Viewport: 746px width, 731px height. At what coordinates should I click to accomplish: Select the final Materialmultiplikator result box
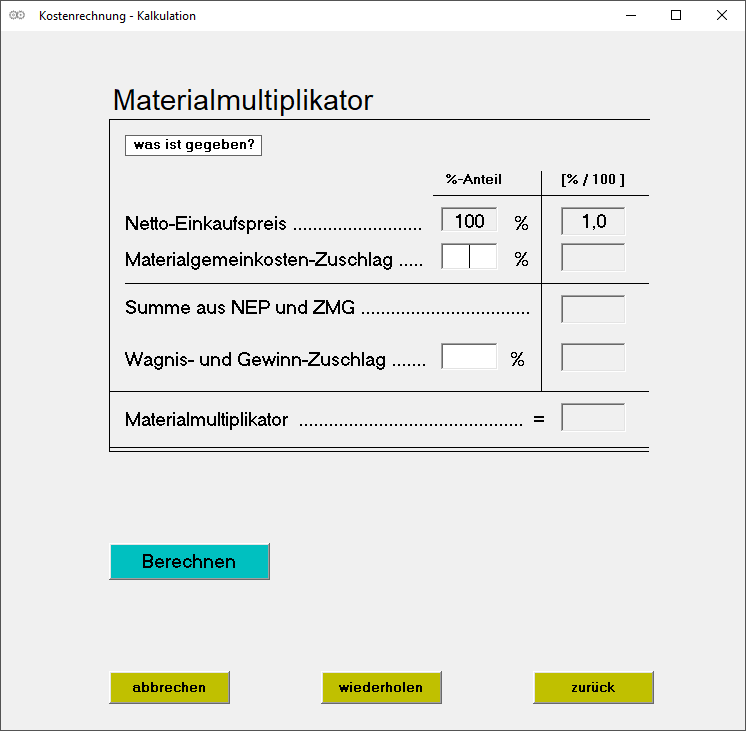(593, 418)
